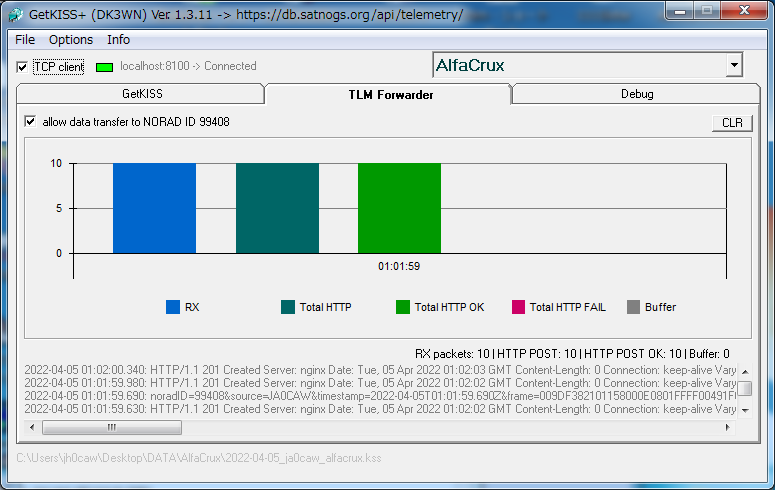Select the noradID=99408 log line
This screenshot has width=775, height=490.
[x=380, y=396]
